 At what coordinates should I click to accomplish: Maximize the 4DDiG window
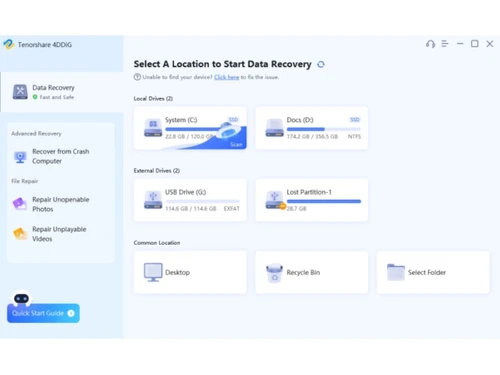point(475,44)
